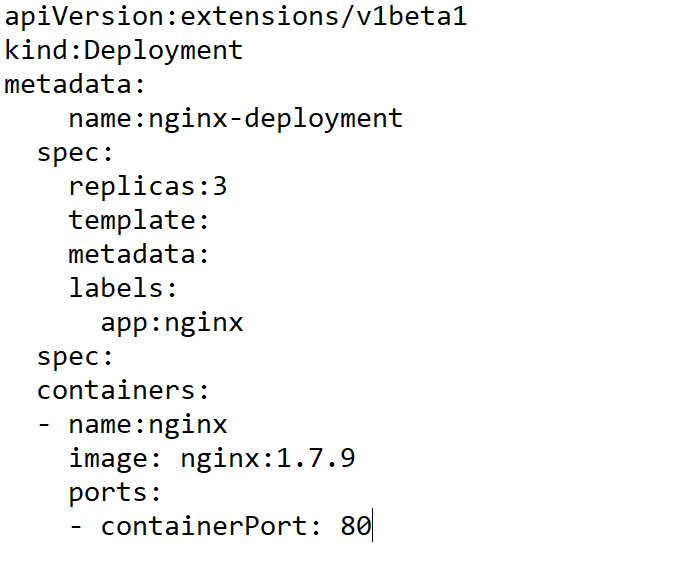
Task: Click the app:nginx label line
Action: (x=172, y=323)
